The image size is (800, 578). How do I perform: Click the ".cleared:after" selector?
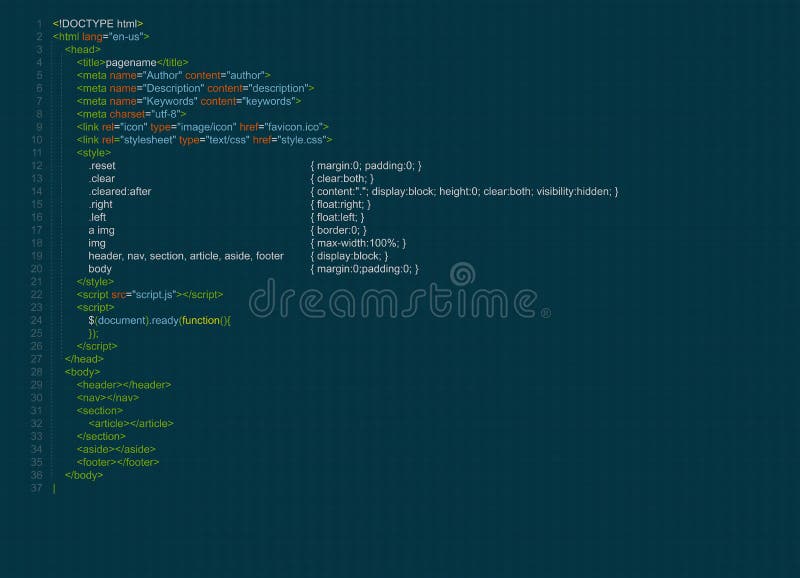[x=120, y=192]
